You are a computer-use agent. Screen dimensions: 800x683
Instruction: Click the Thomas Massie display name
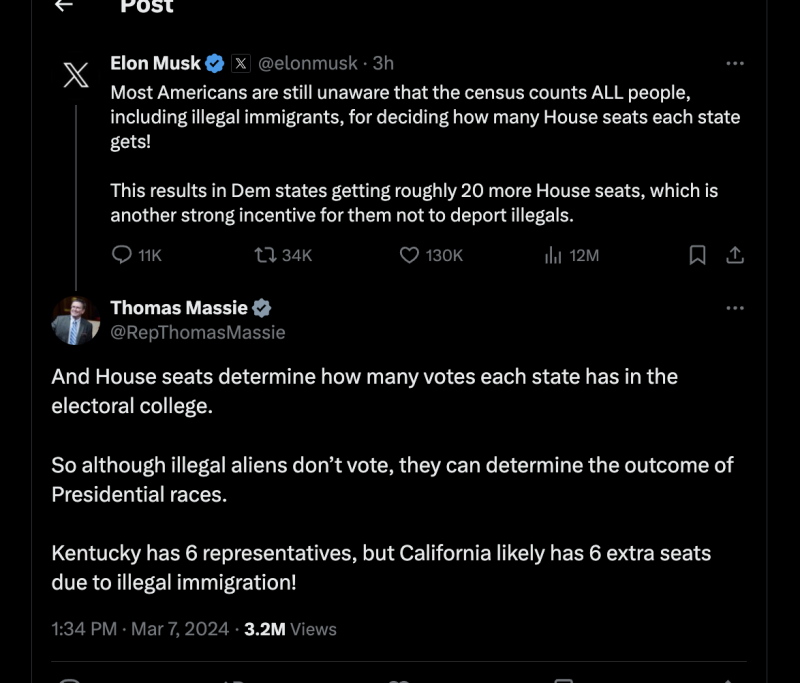(x=179, y=308)
